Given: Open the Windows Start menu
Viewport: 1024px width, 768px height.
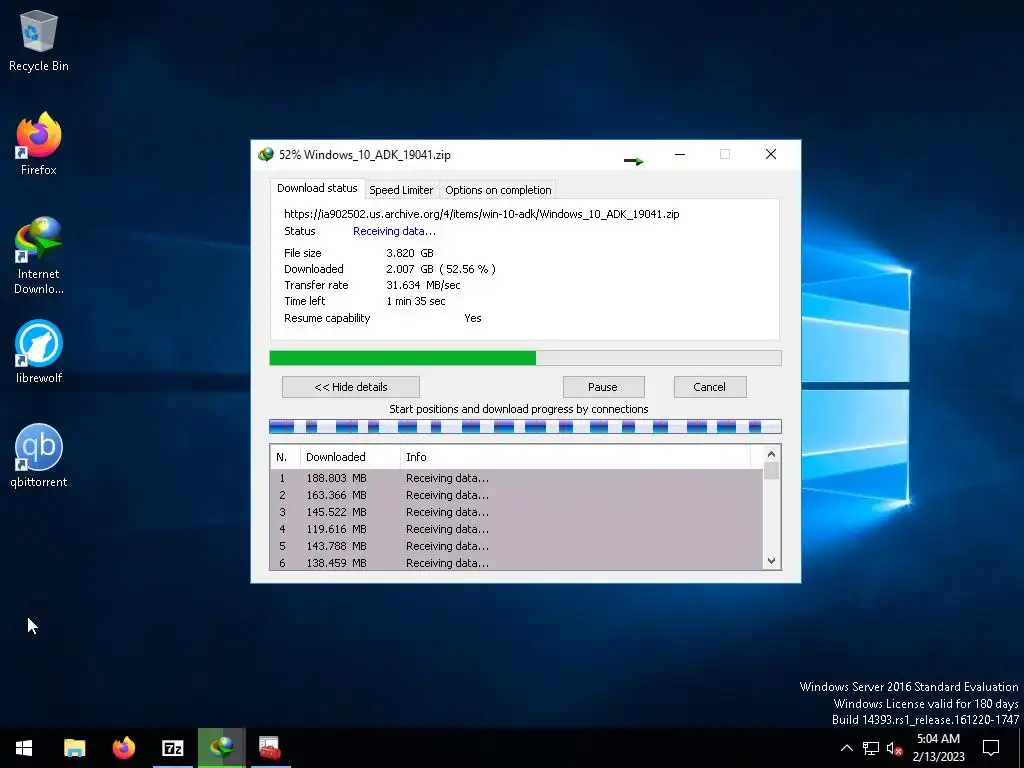Looking at the screenshot, I should point(24,748).
